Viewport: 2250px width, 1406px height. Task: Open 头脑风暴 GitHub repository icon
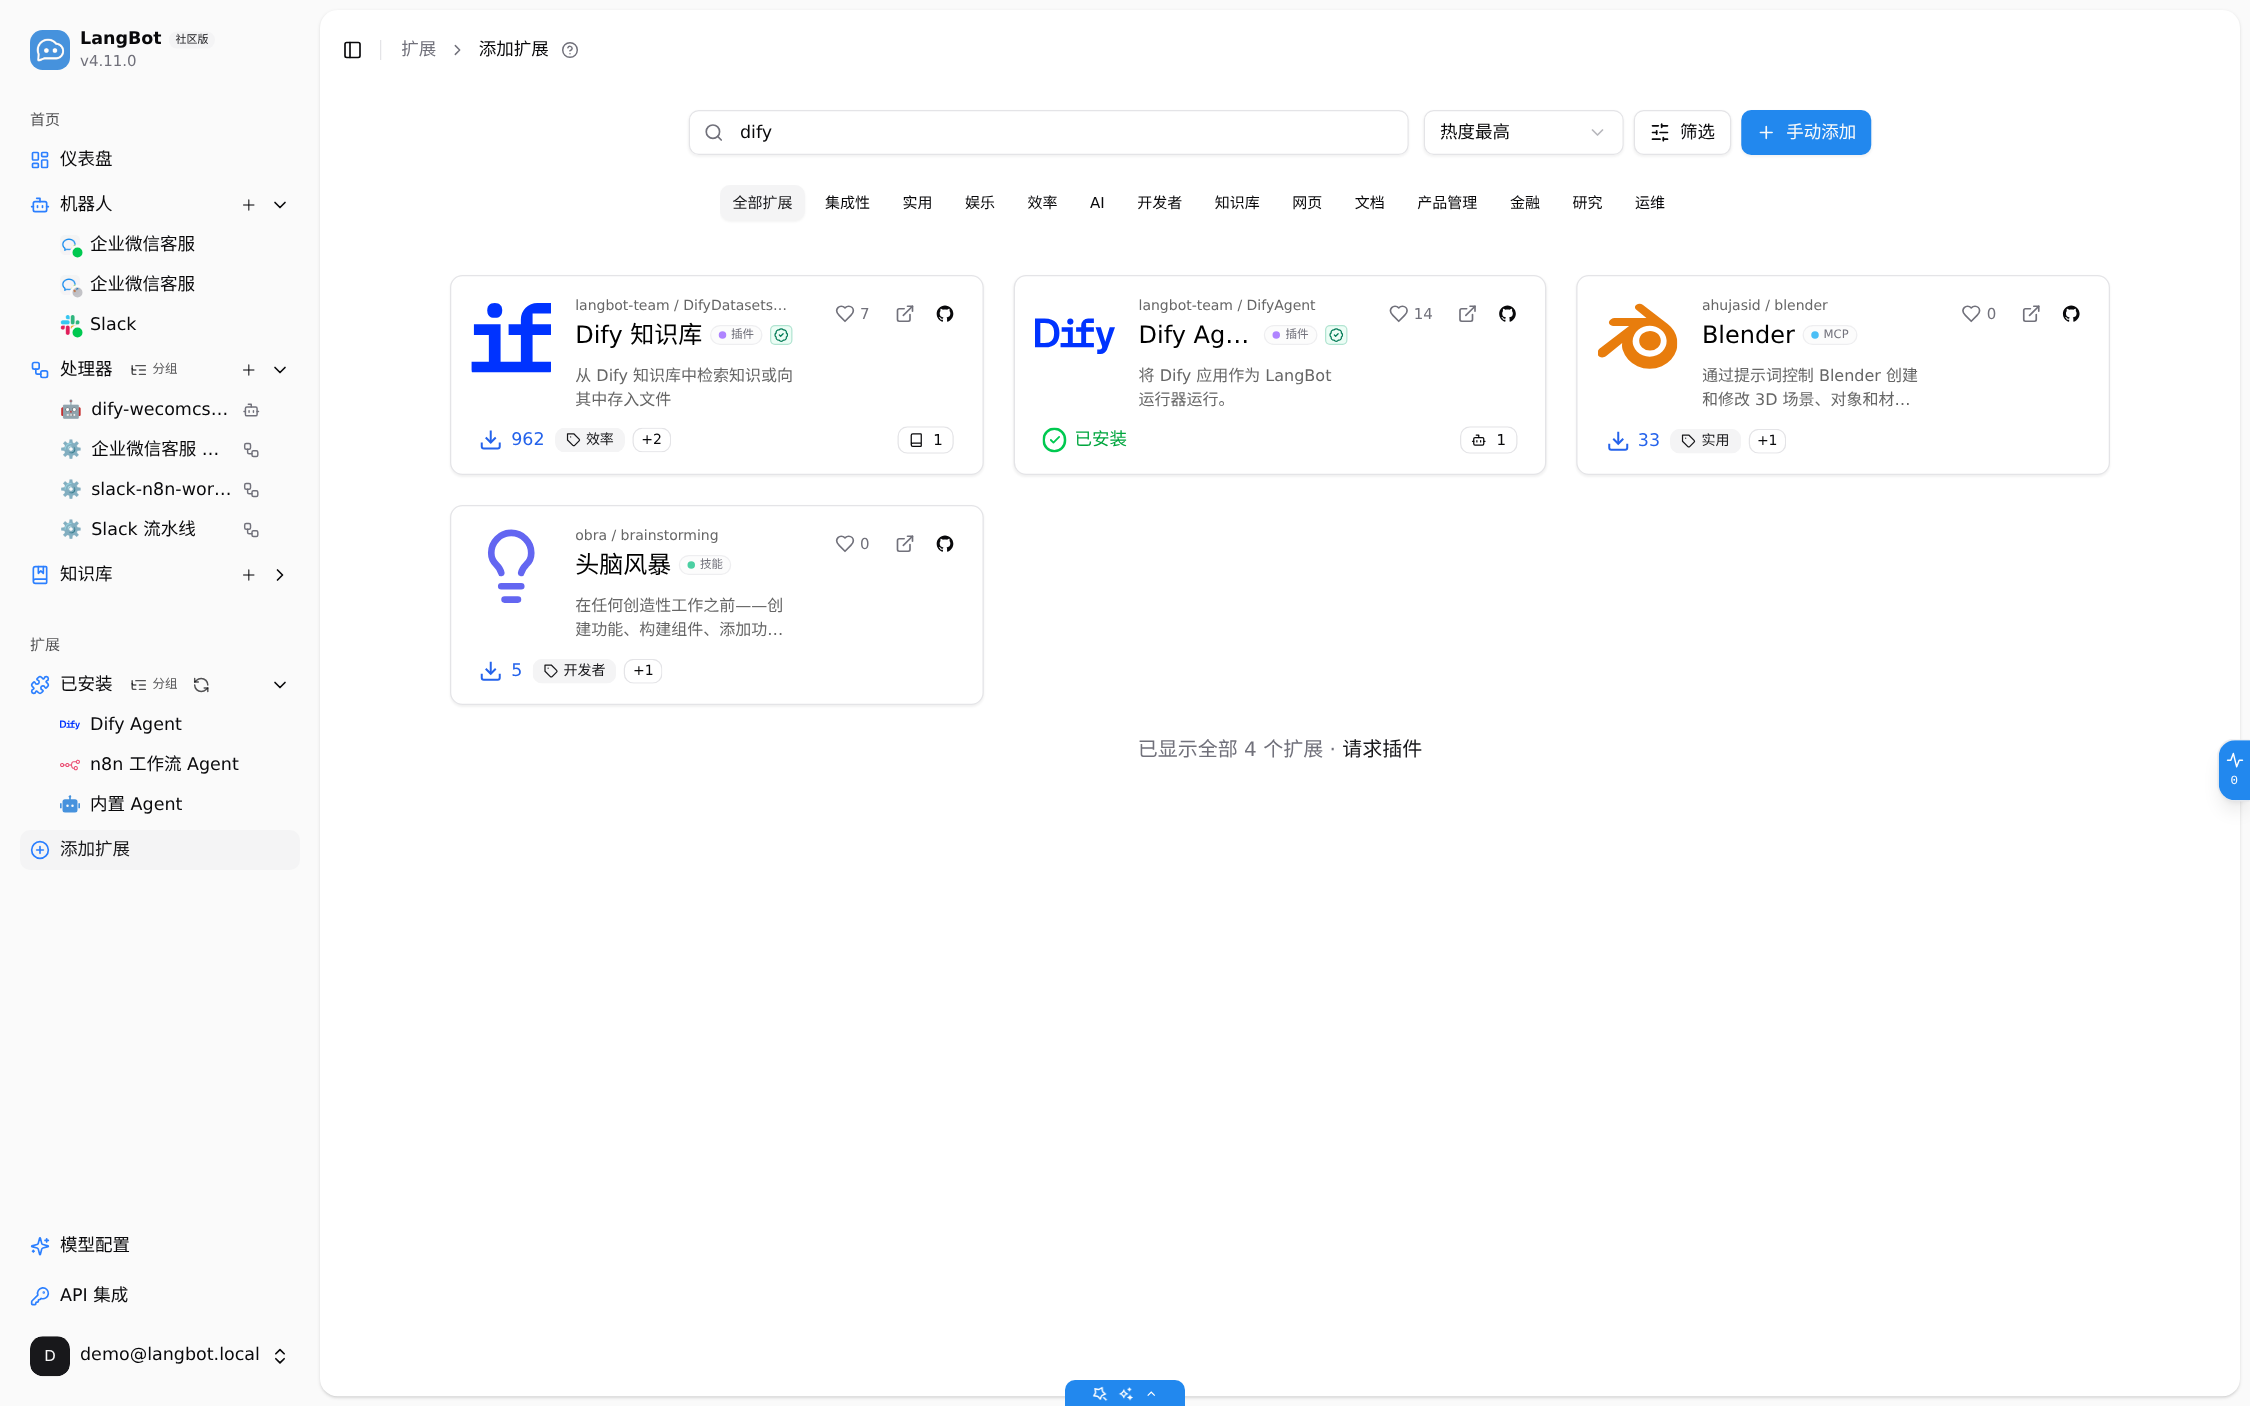pos(945,544)
